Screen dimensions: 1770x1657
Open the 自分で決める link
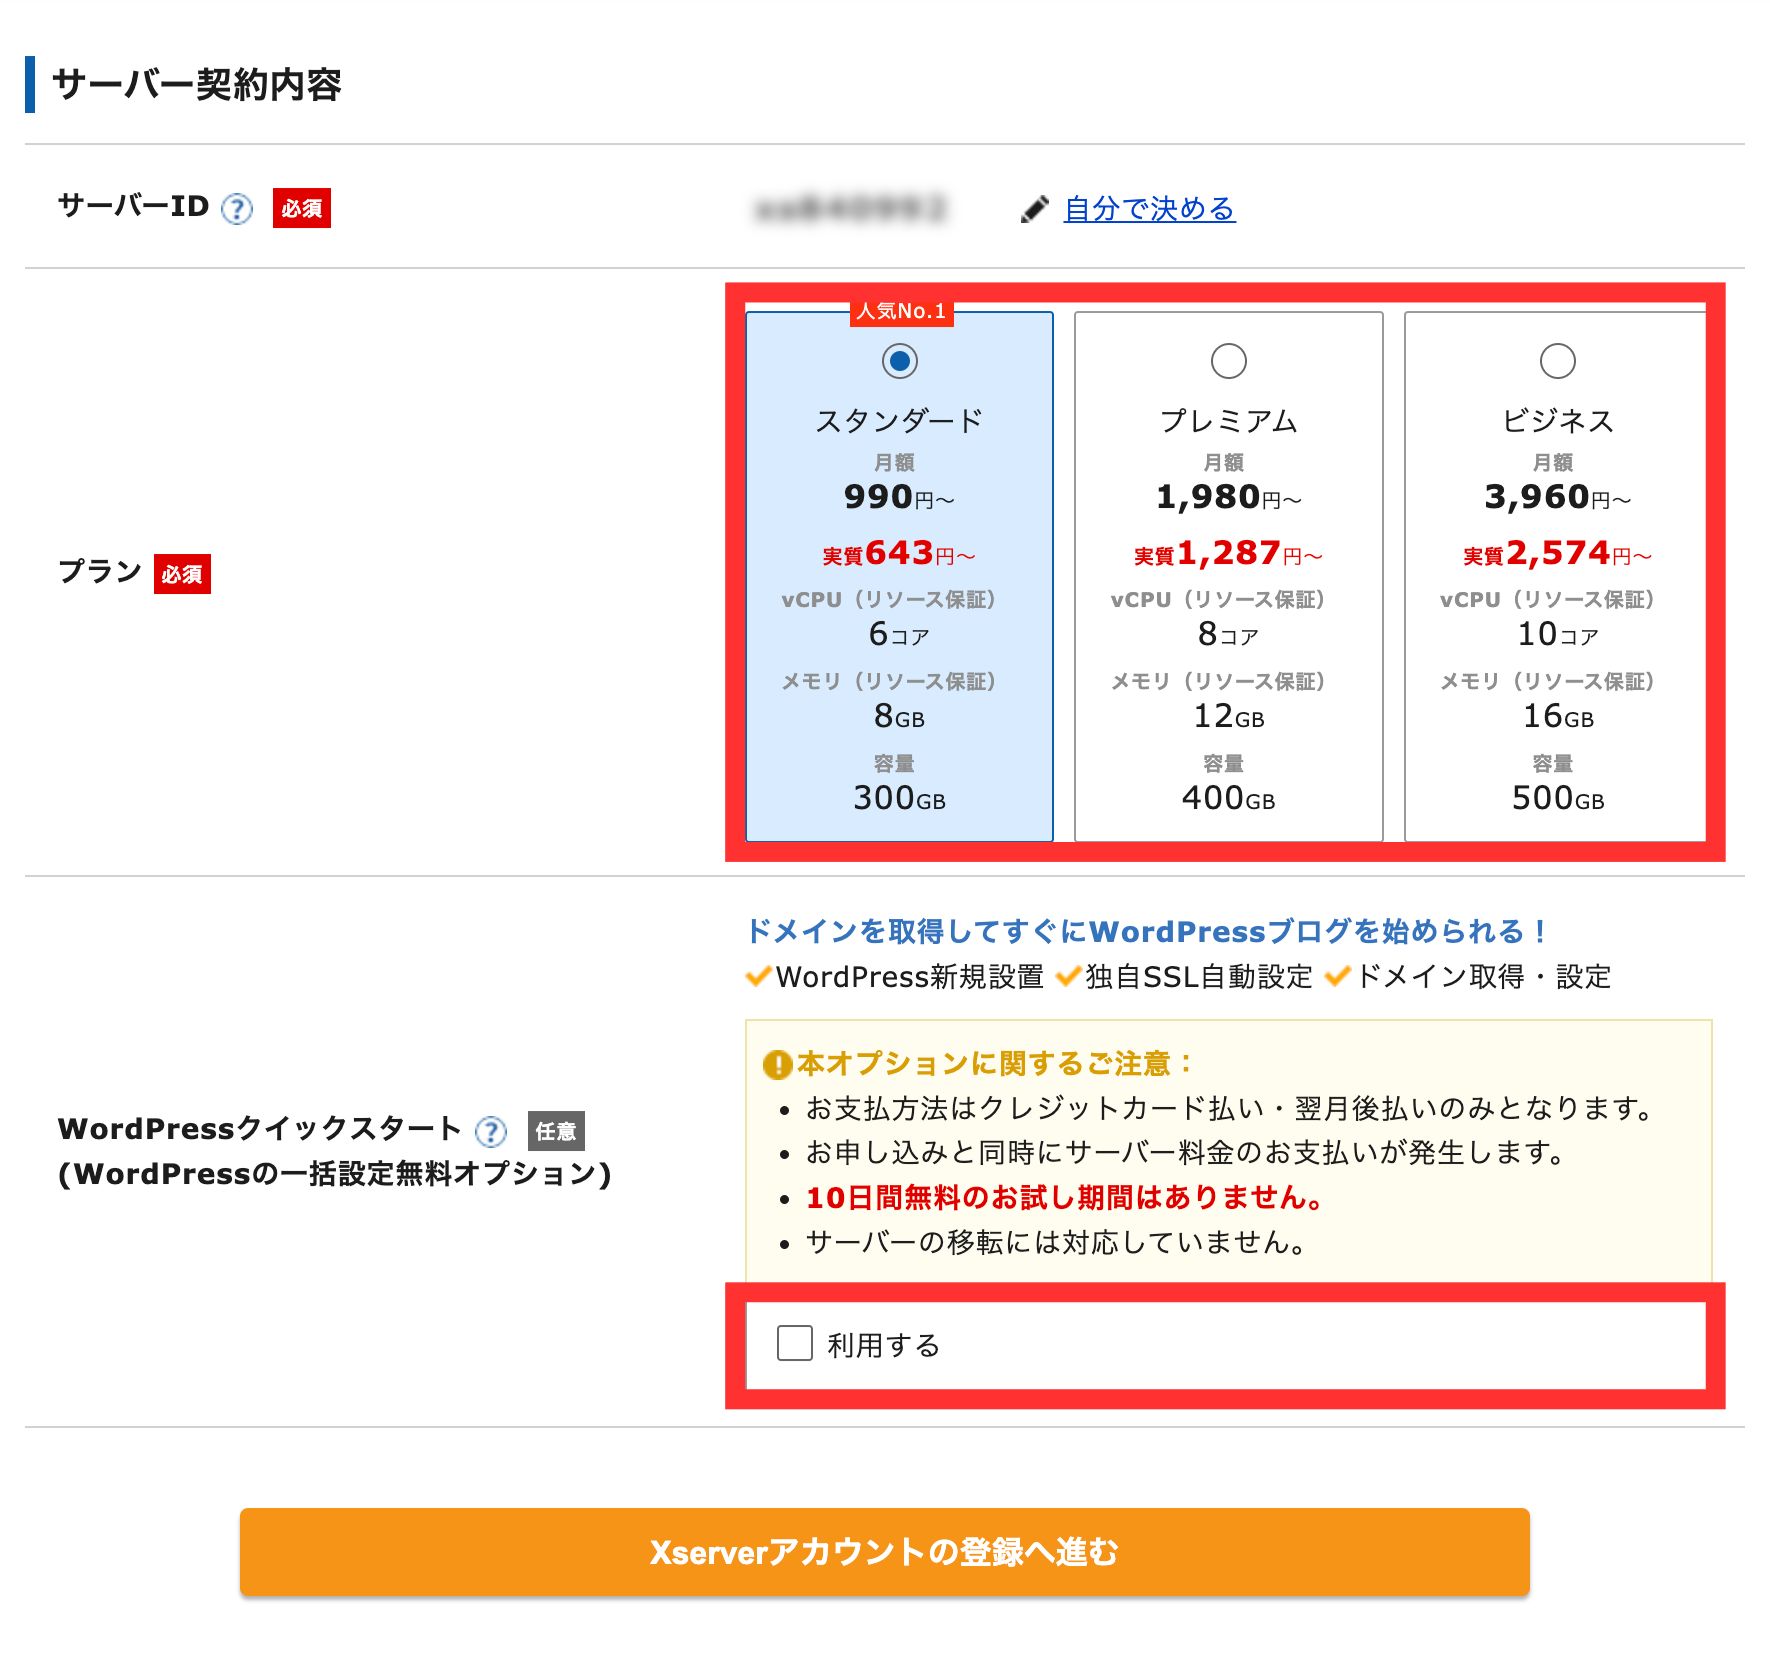tap(1149, 209)
